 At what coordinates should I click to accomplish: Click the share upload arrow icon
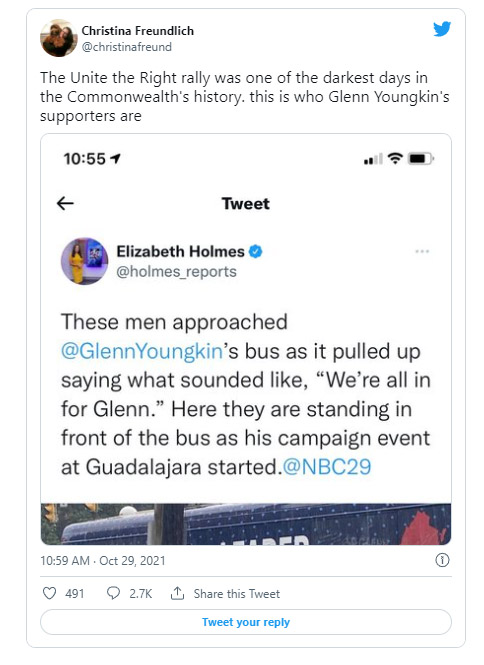[x=177, y=593]
